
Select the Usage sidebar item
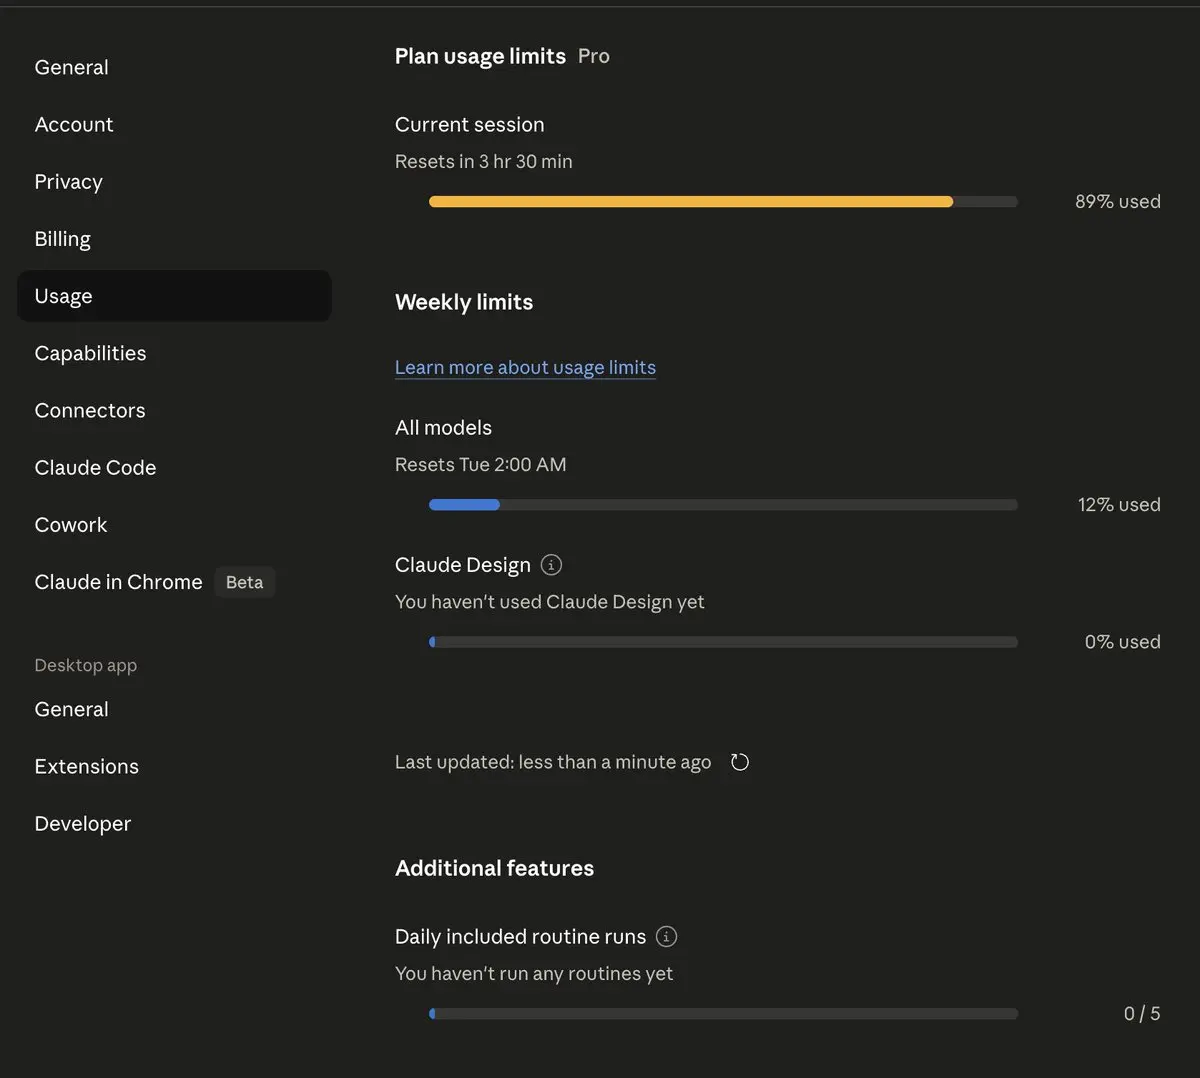(174, 296)
